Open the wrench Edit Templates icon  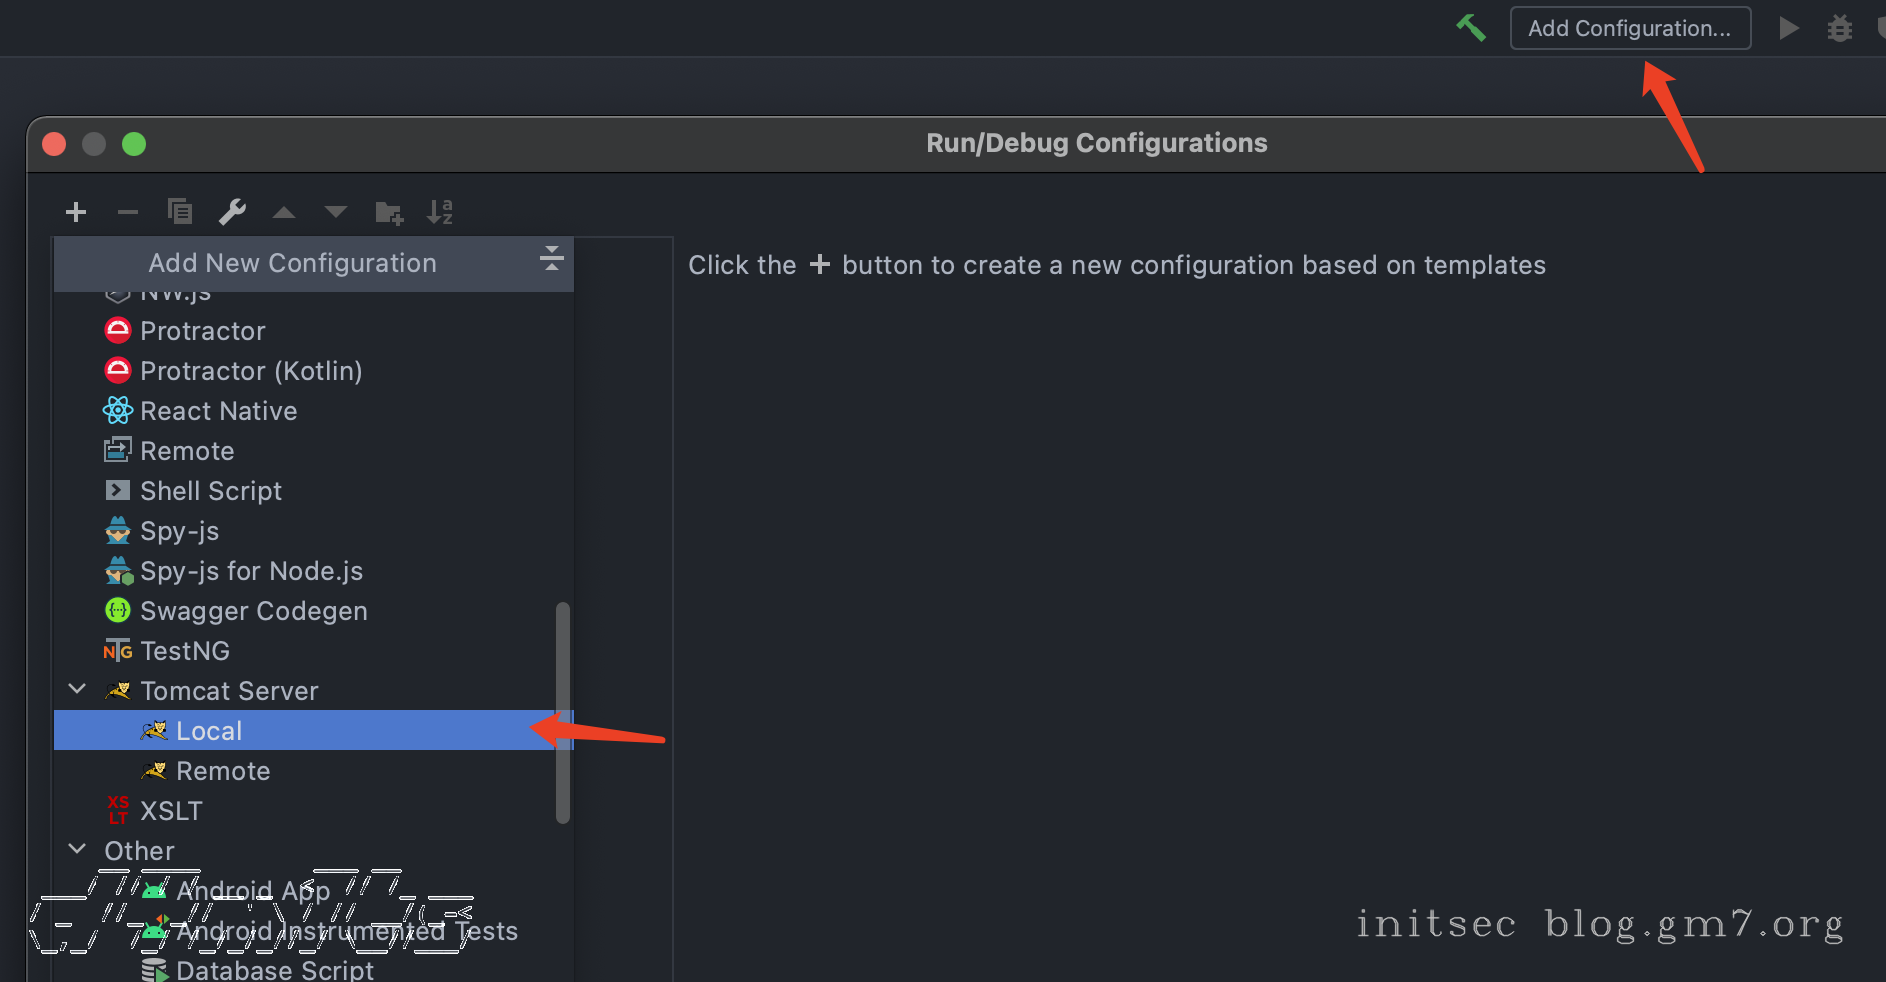coord(232,212)
